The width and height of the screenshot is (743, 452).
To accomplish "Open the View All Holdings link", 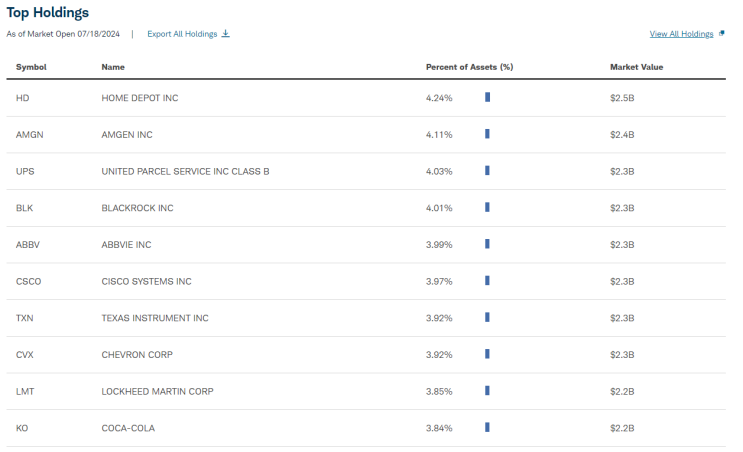I will (681, 34).
